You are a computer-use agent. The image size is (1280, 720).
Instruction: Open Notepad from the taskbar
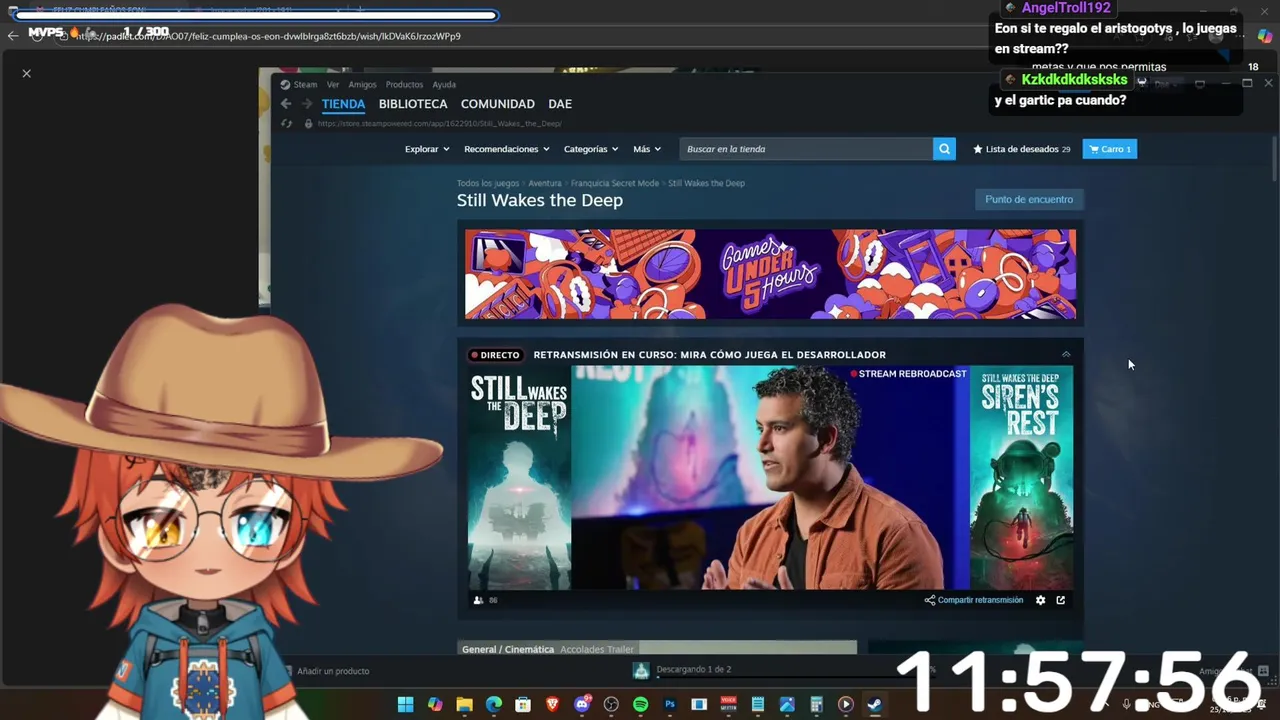pyautogui.click(x=758, y=705)
